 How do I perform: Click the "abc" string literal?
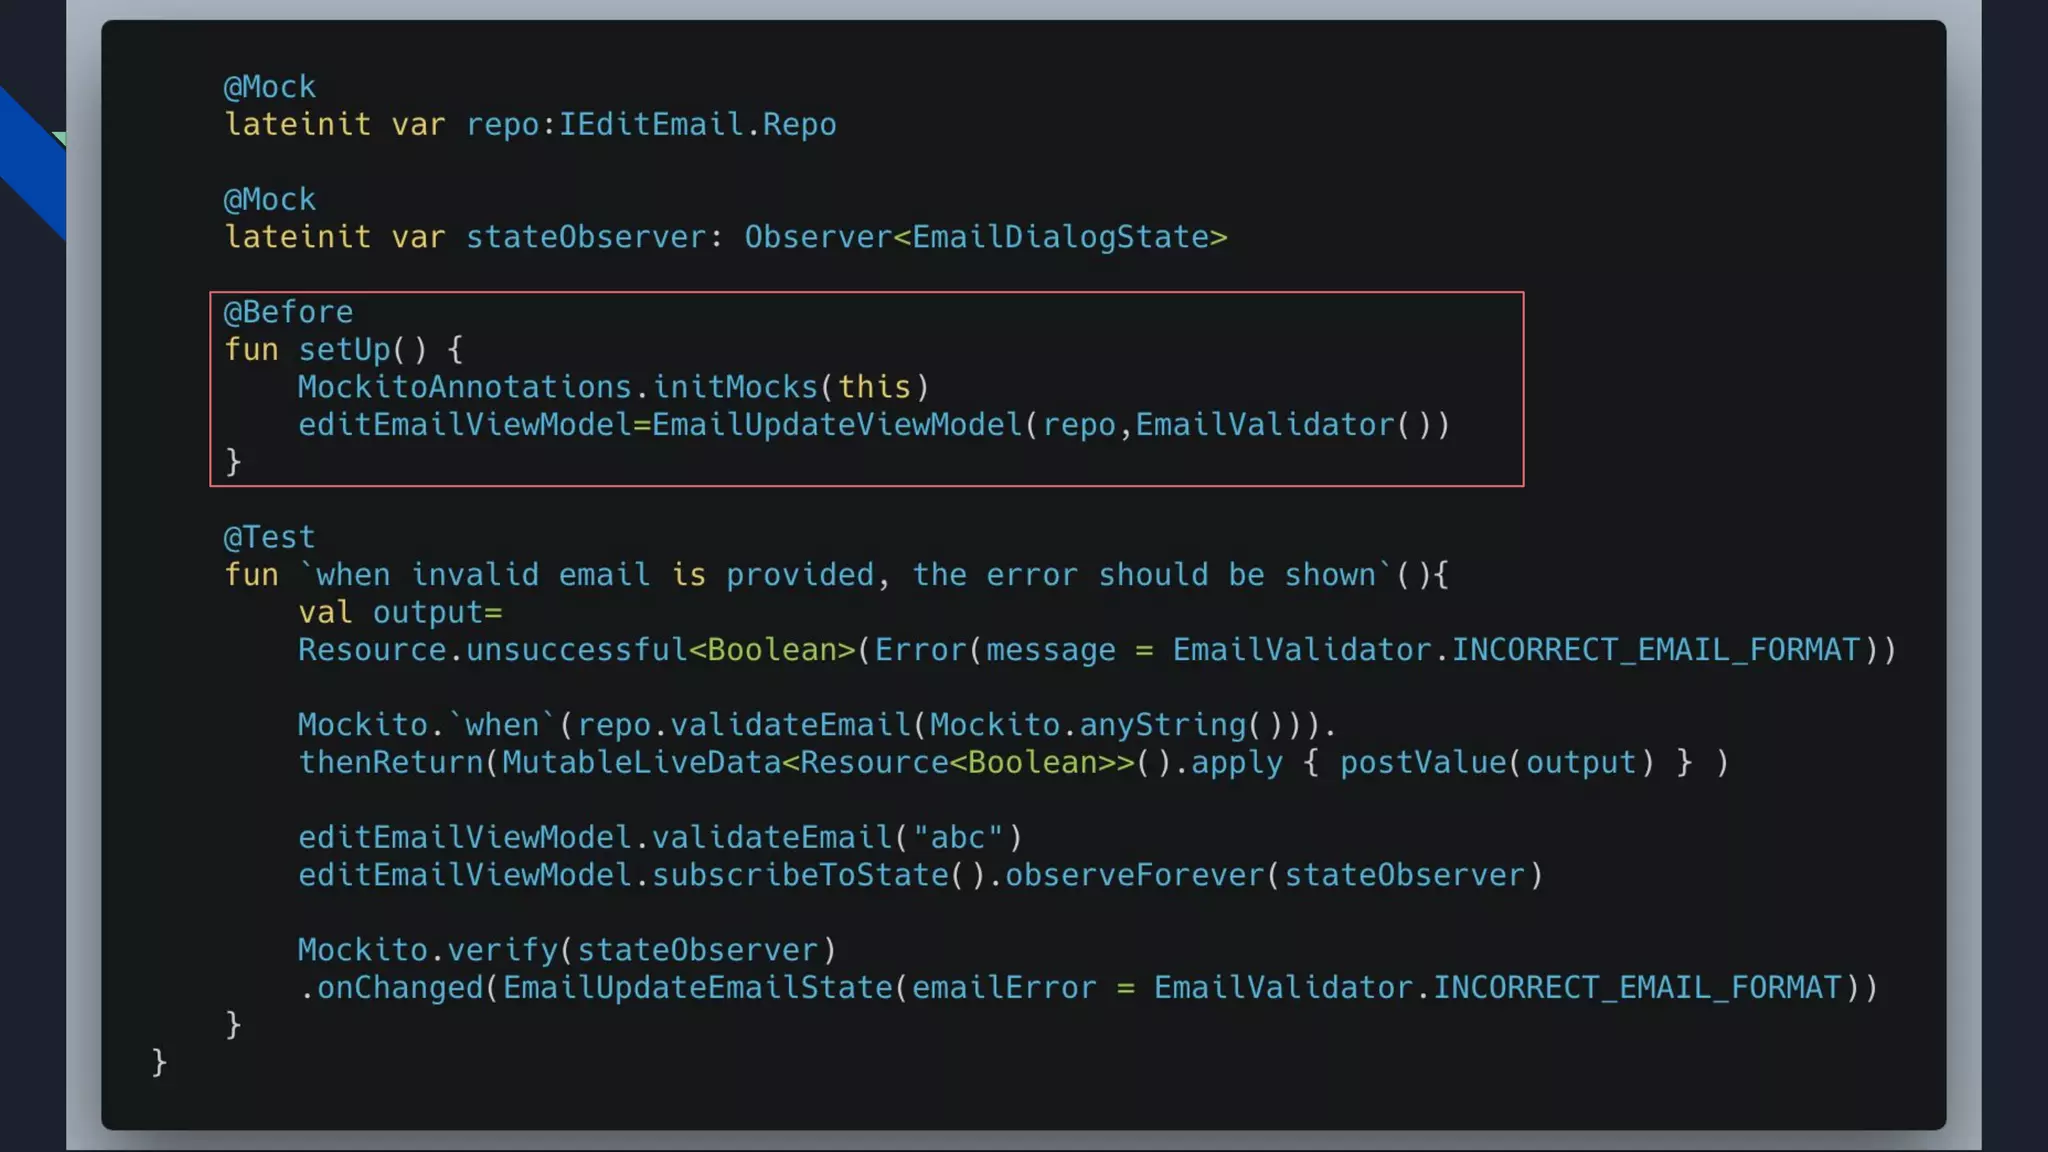[x=957, y=838]
